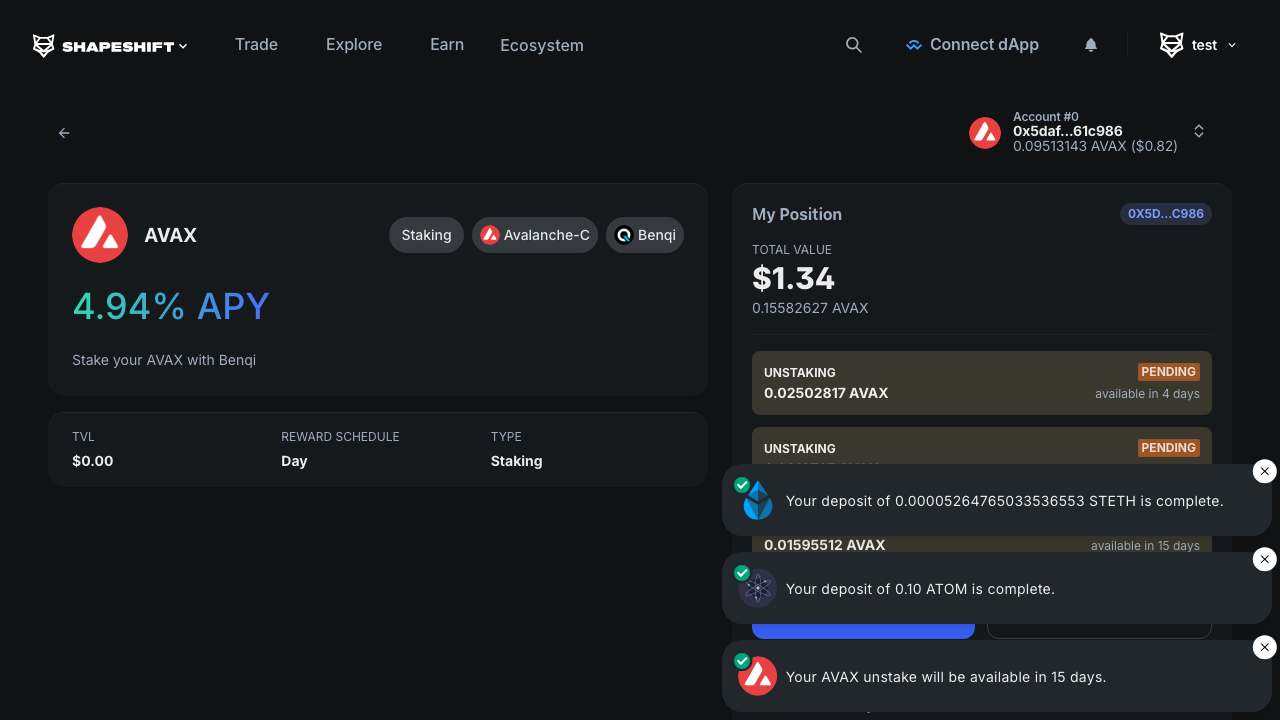Click the back arrow icon
1280x720 pixels.
pyautogui.click(x=64, y=133)
